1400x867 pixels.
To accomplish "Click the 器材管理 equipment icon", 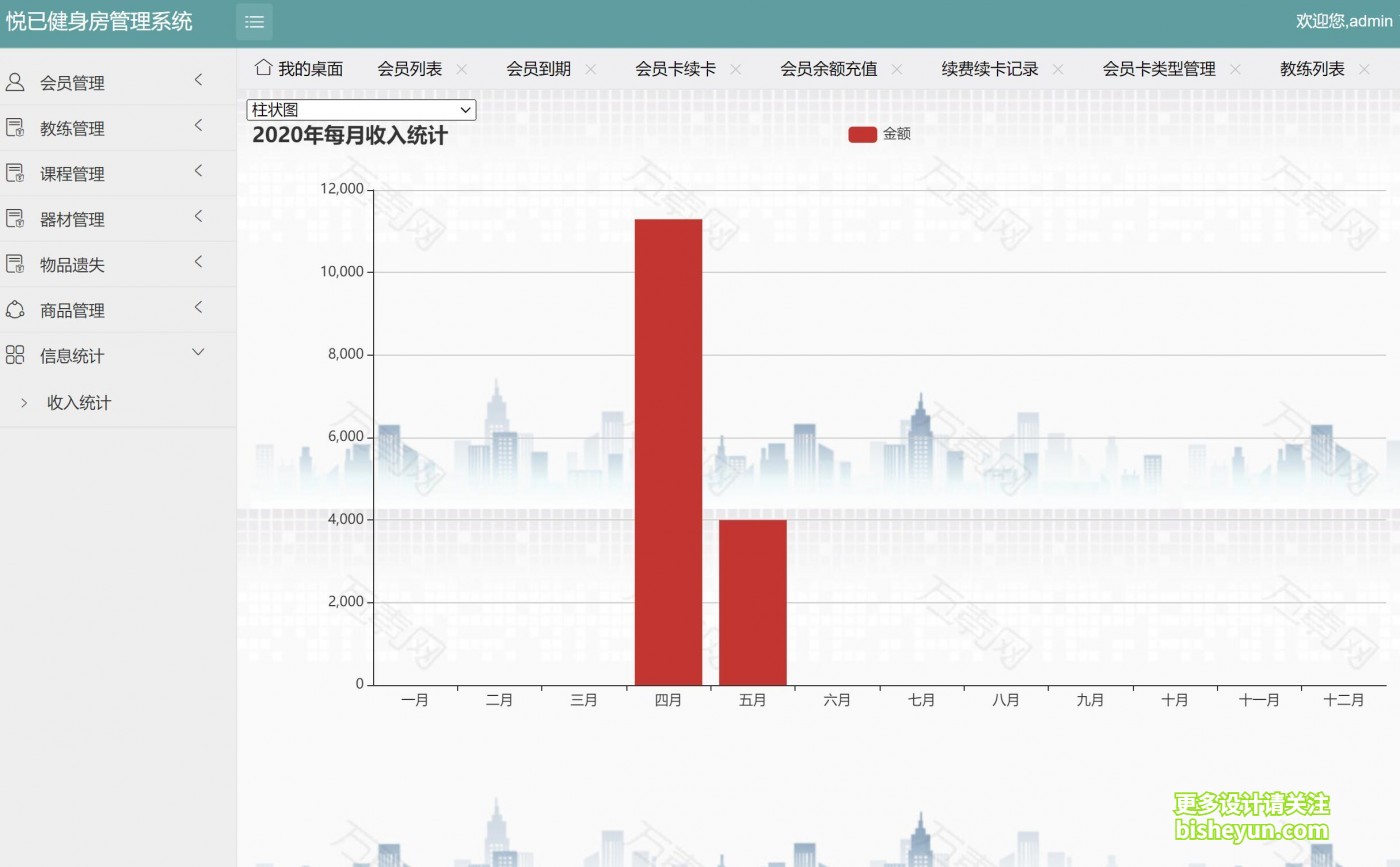I will (14, 218).
